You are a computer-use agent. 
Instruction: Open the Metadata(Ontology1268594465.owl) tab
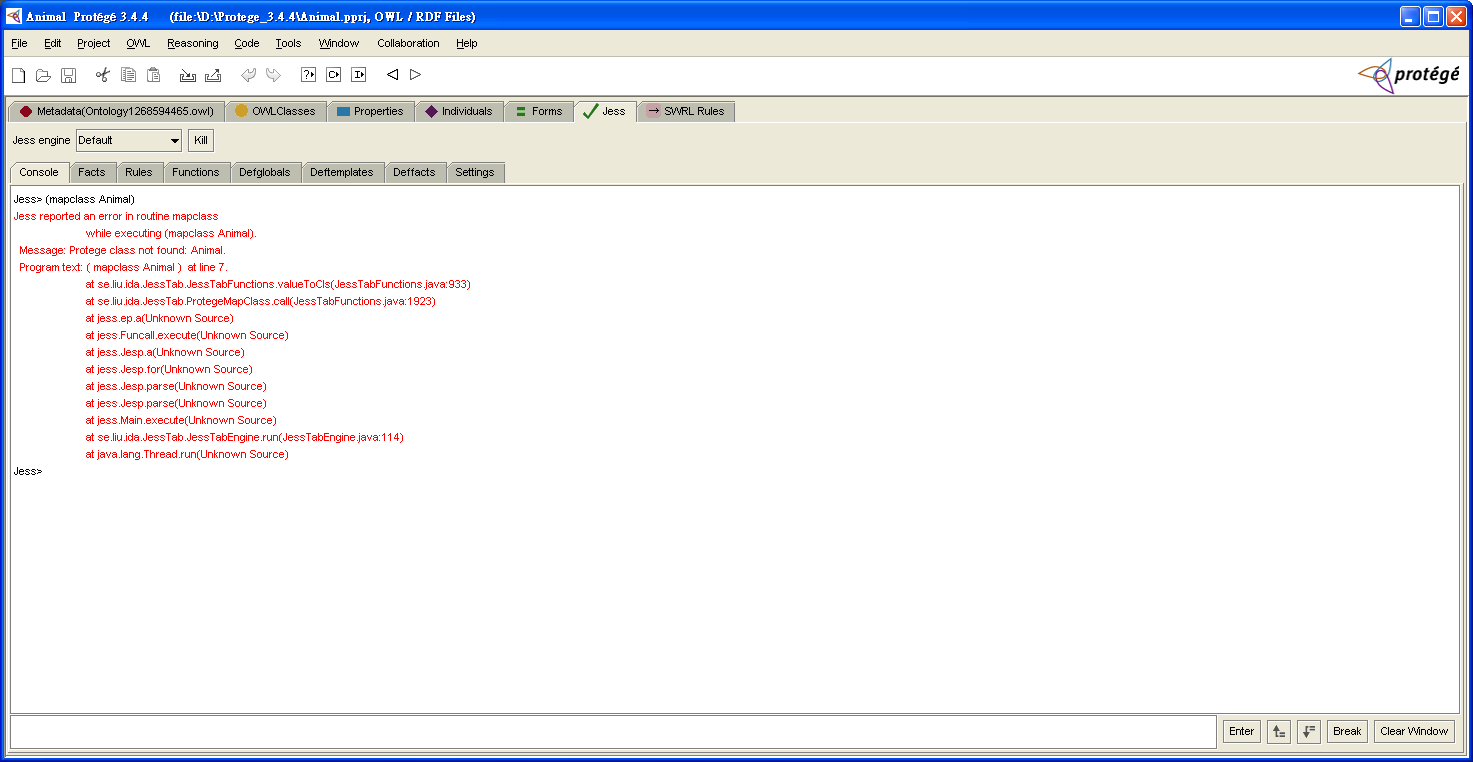116,111
